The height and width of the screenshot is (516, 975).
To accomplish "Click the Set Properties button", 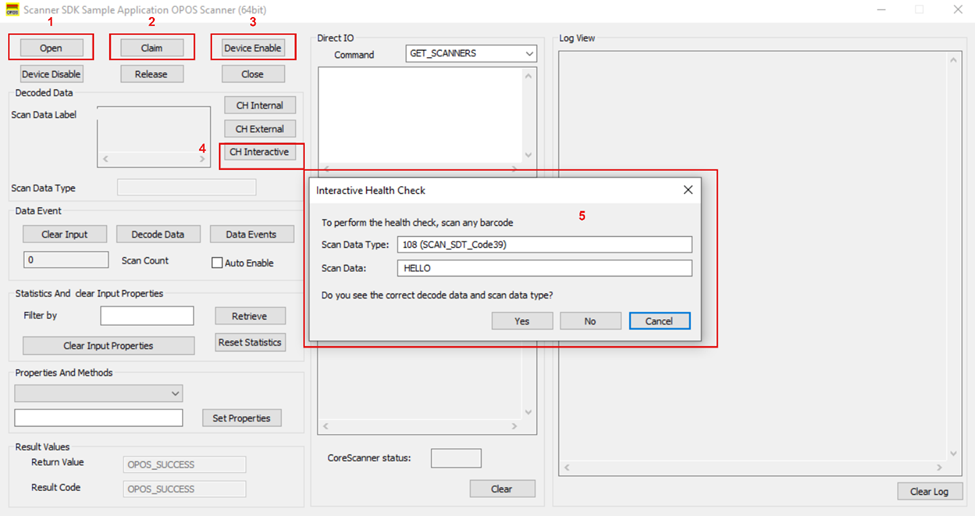I will pos(242,418).
